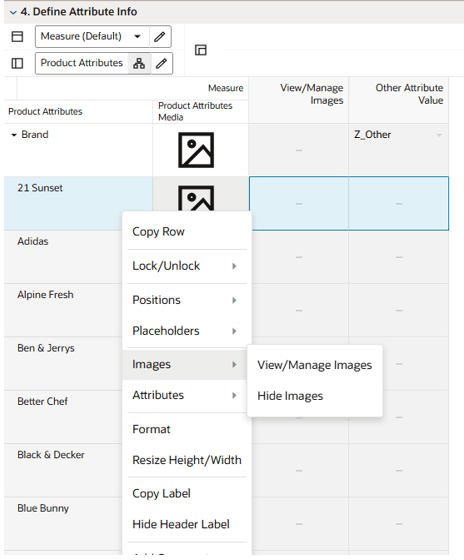This screenshot has height=560, width=464.
Task: Click the Blue Bunny Other Attribute Value cell
Action: [399, 524]
